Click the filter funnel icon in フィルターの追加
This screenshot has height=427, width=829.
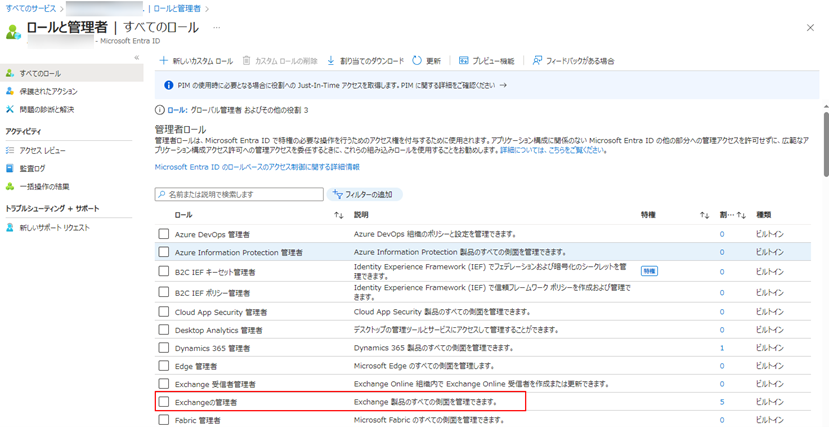(x=338, y=194)
